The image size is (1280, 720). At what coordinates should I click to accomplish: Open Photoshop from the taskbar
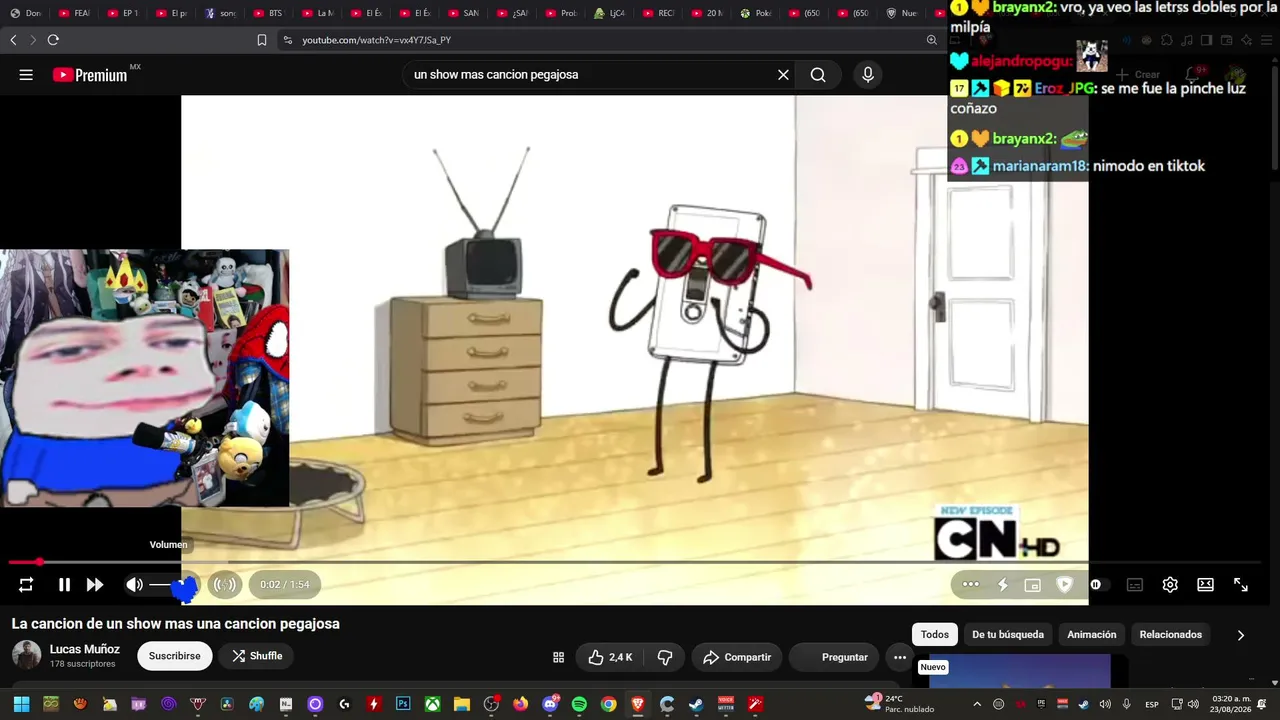403,704
